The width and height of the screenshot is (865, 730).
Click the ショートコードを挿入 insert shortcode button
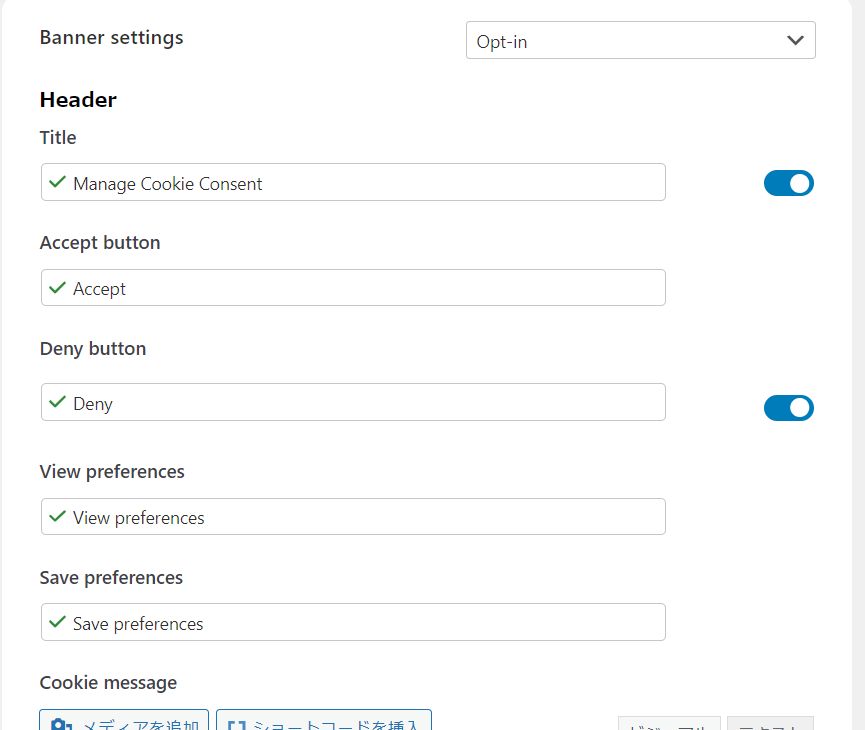point(323,722)
